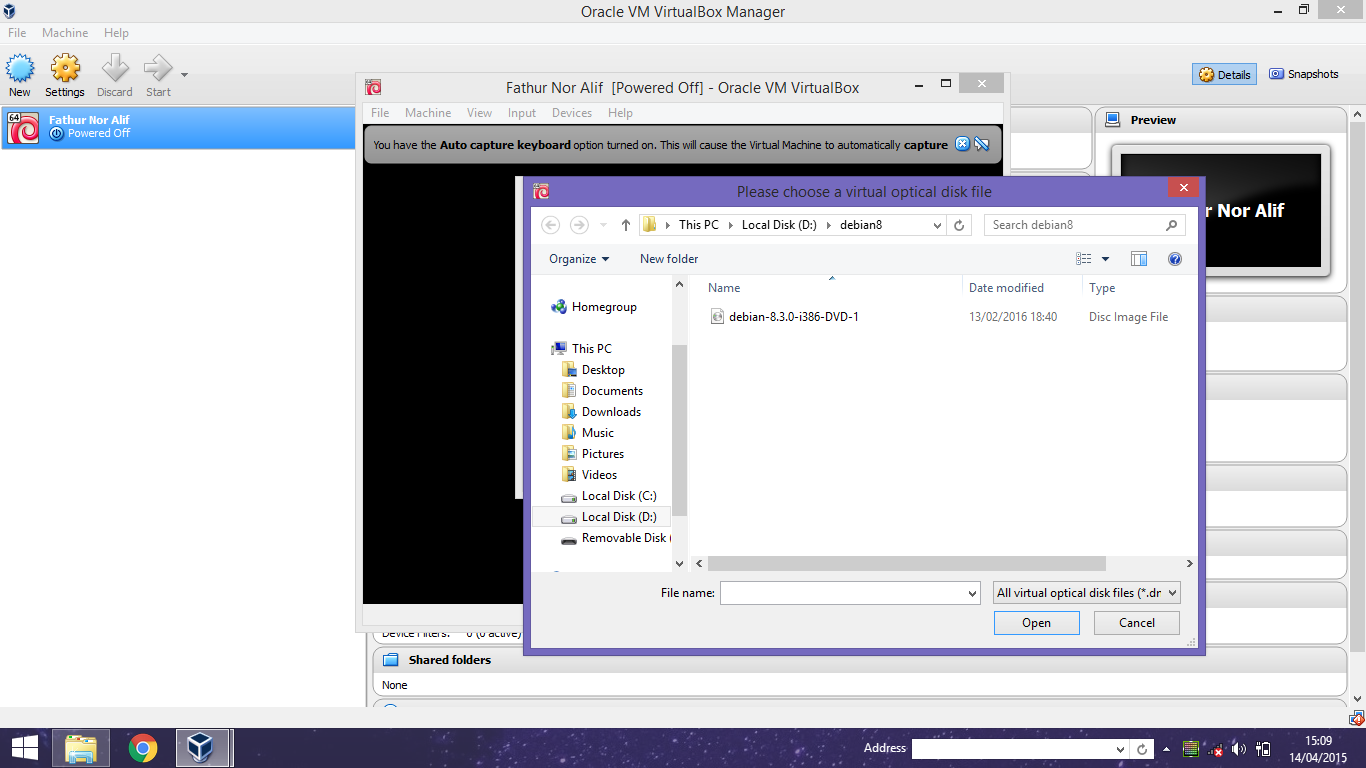Click the Cancel button
The width and height of the screenshot is (1366, 768).
(1136, 623)
